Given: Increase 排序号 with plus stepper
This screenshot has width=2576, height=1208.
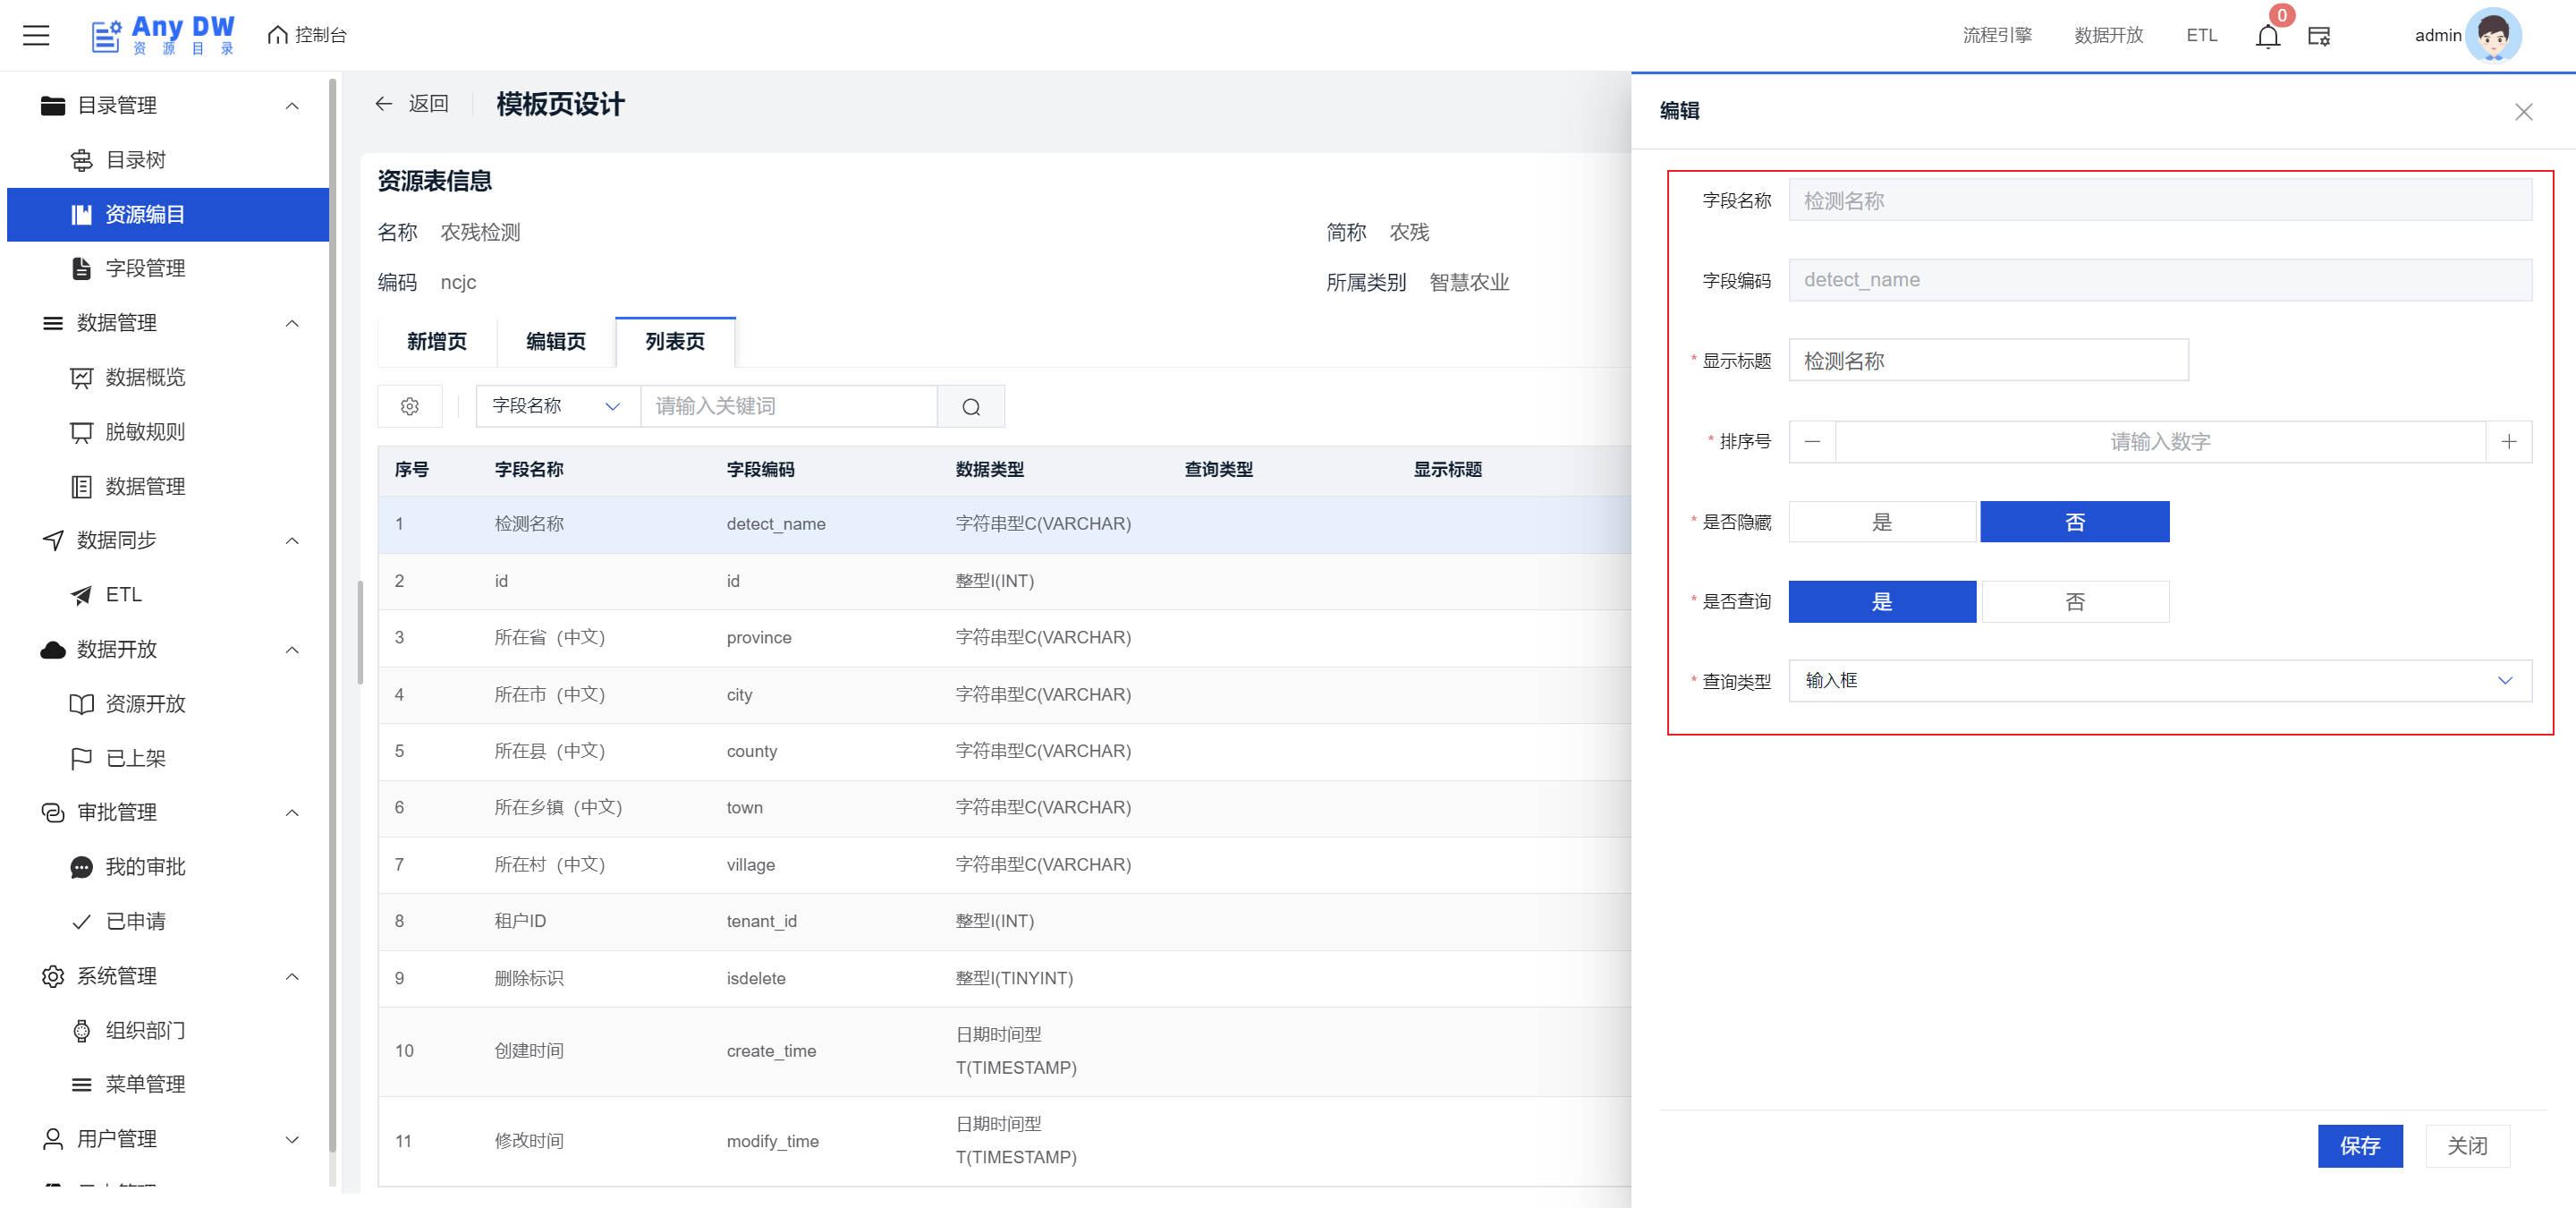Looking at the screenshot, I should tap(2508, 441).
